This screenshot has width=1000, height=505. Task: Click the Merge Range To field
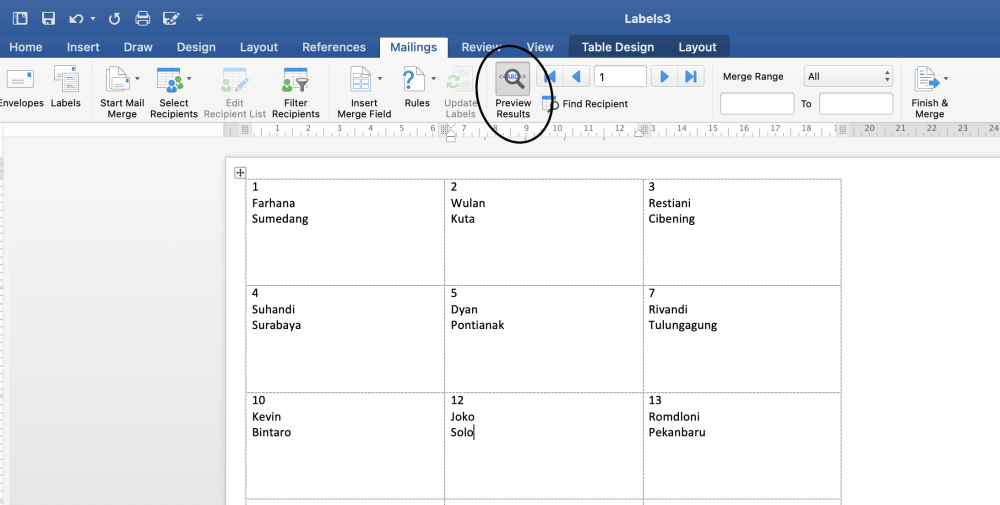(x=855, y=104)
